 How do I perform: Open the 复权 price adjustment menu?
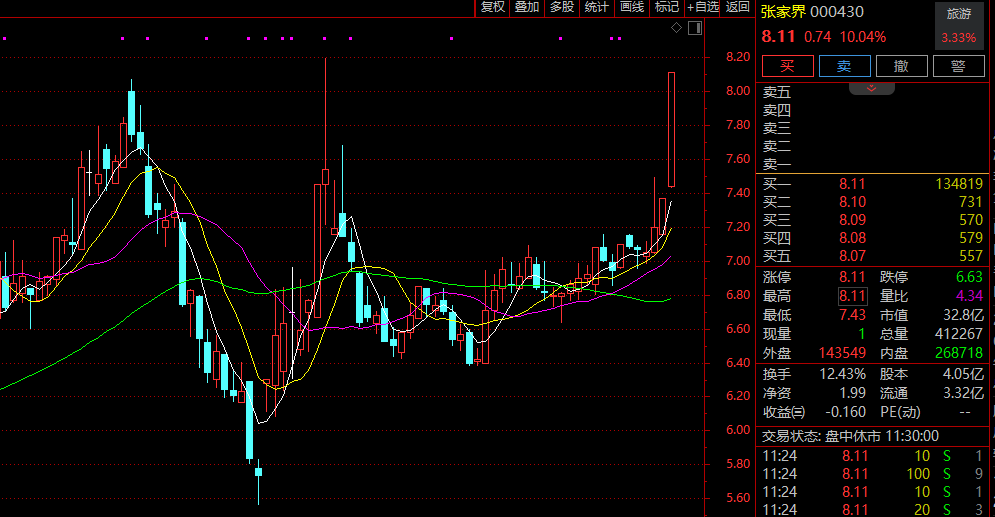492,7
